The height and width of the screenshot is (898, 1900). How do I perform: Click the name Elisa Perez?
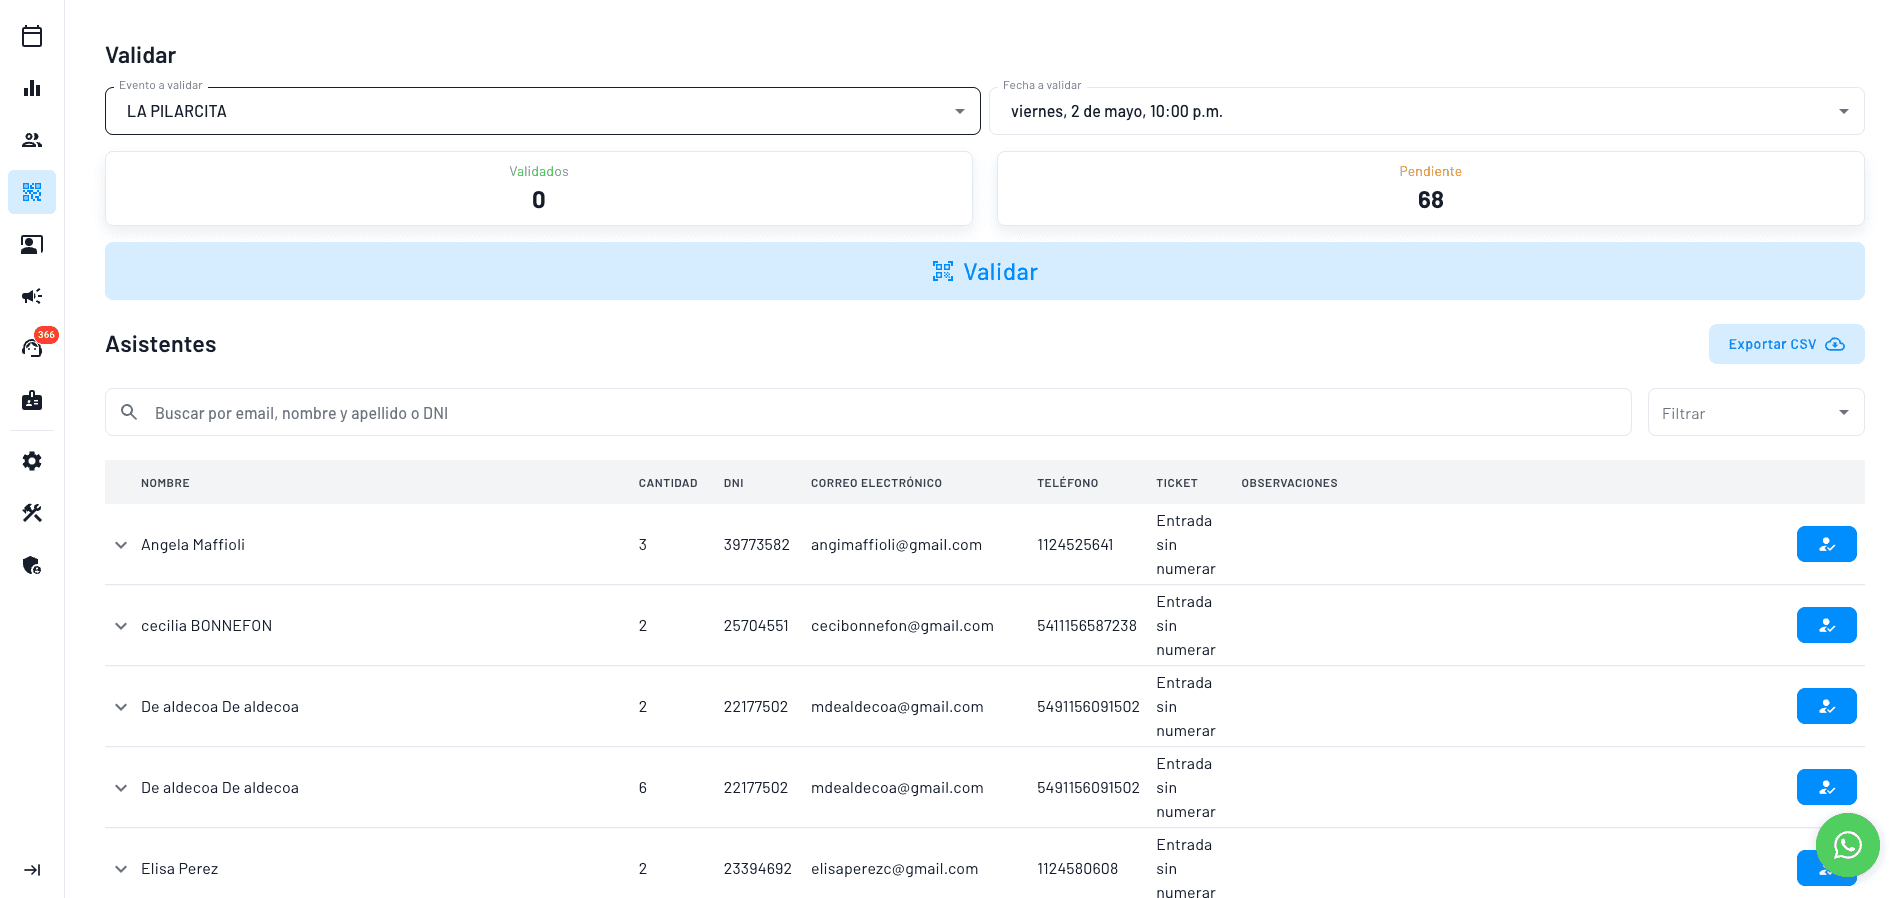pos(180,869)
